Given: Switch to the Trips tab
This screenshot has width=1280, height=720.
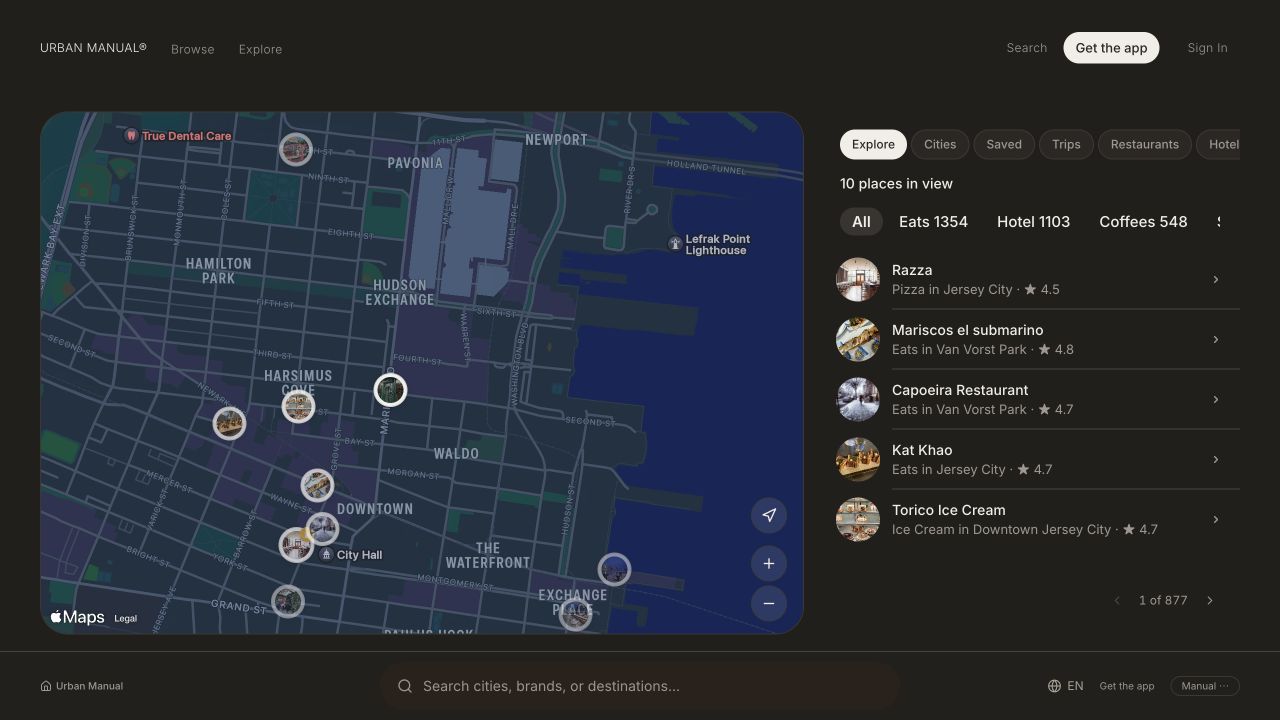Looking at the screenshot, I should 1066,144.
